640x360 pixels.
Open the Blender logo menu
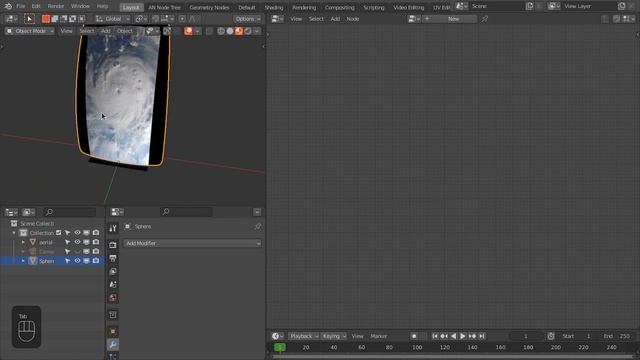coord(8,7)
